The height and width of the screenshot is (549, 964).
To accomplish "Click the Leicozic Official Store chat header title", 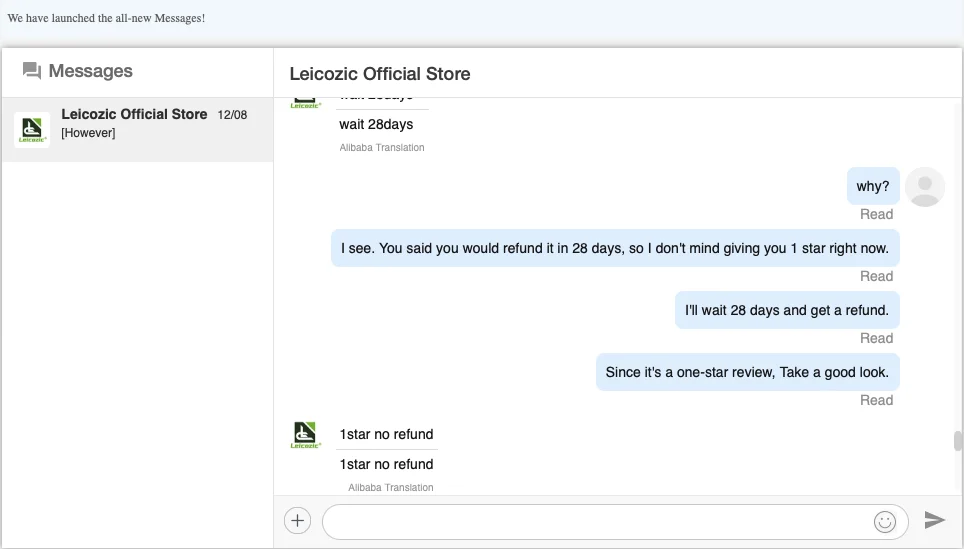I will [380, 74].
